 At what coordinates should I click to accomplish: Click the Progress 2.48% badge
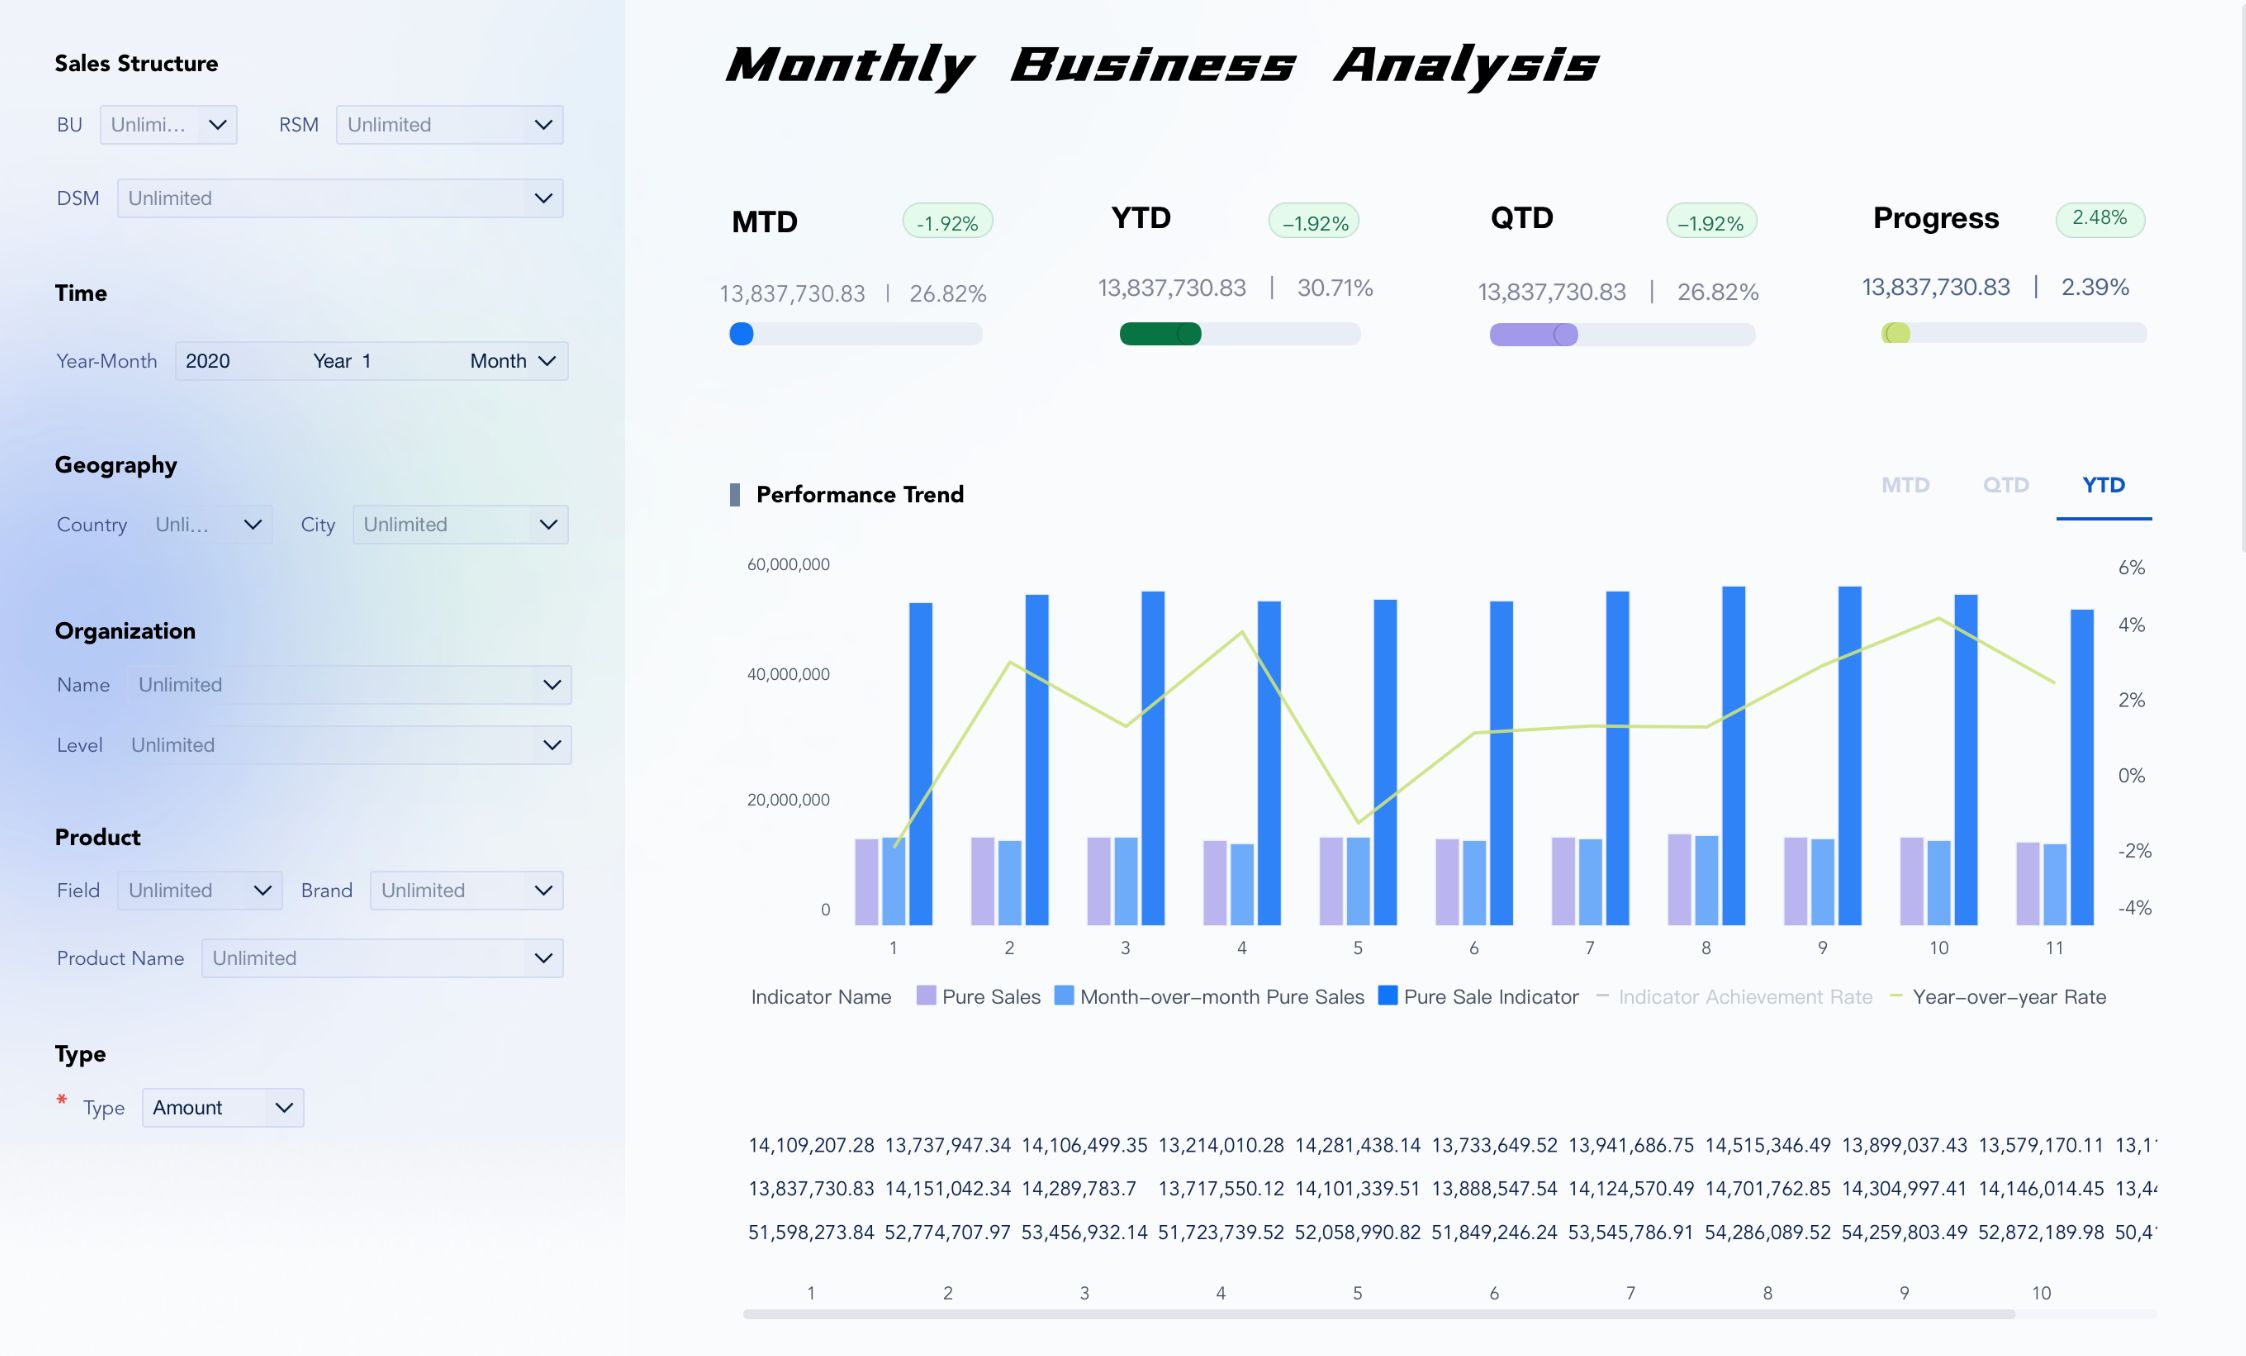[x=2099, y=218]
